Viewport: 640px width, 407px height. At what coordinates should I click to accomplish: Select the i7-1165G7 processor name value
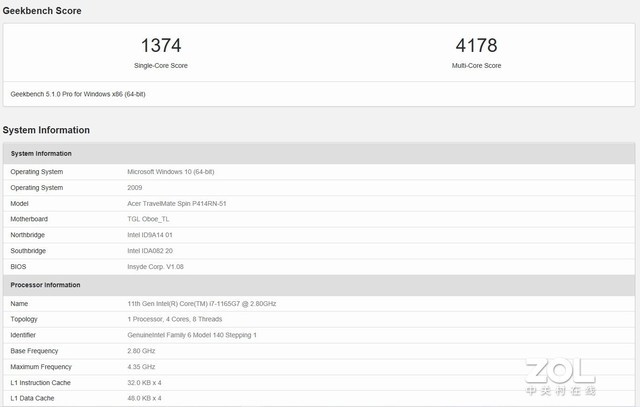point(202,304)
